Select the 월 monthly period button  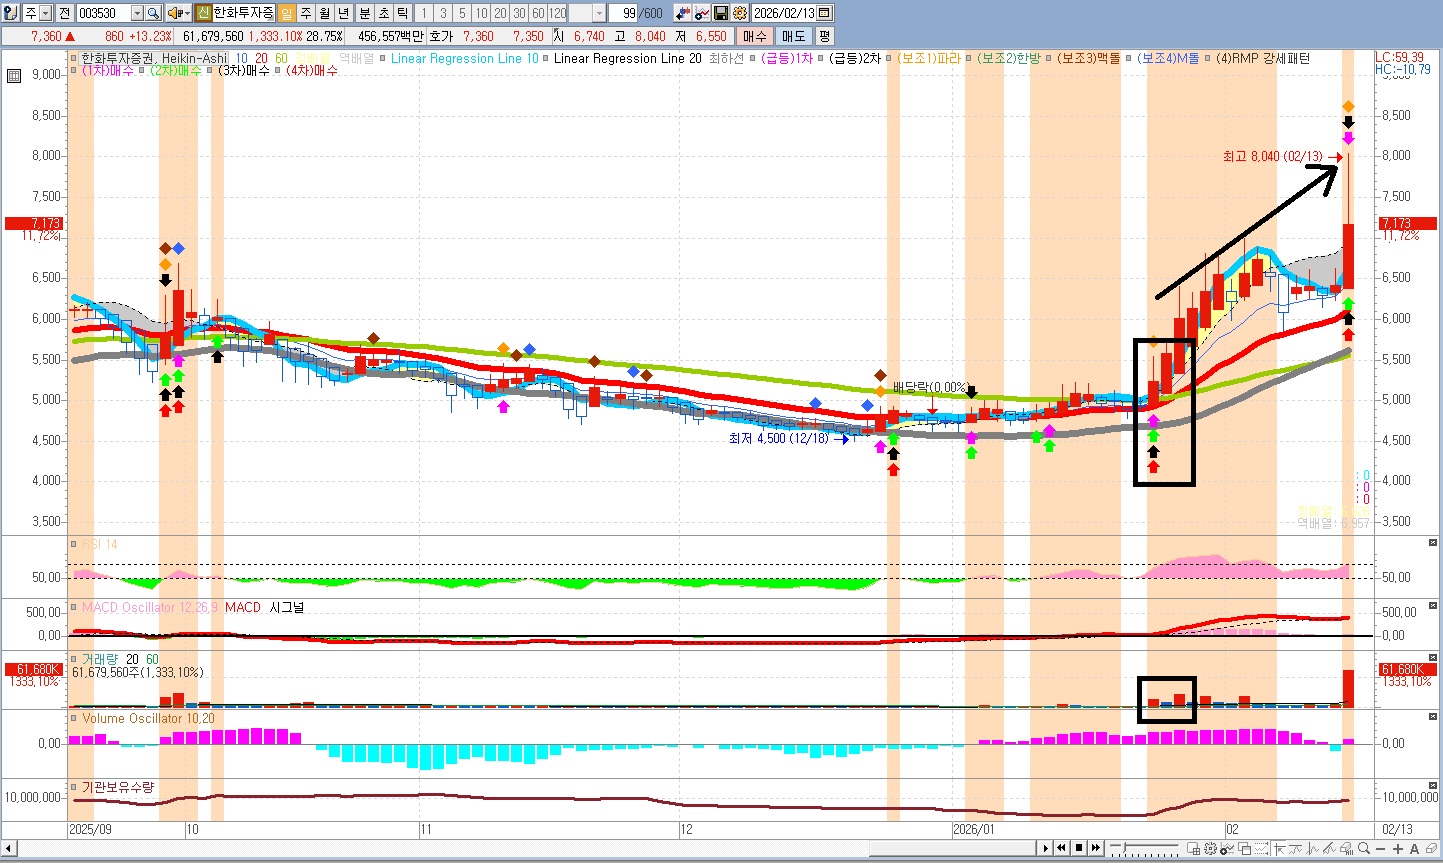click(325, 13)
